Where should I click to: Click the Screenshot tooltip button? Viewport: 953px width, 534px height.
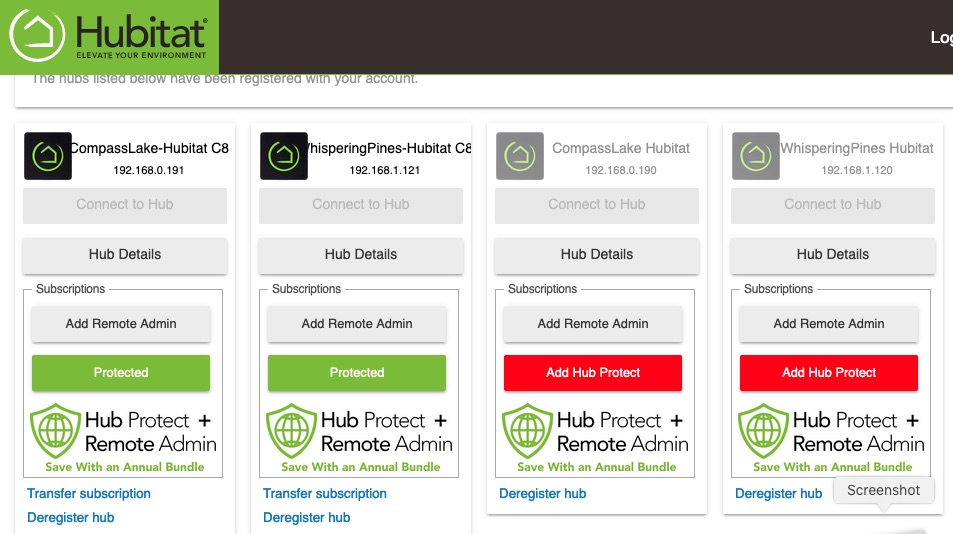point(884,490)
